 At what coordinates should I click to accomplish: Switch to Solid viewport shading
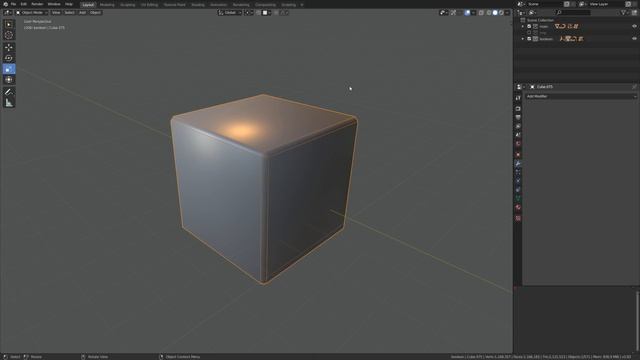[495, 13]
